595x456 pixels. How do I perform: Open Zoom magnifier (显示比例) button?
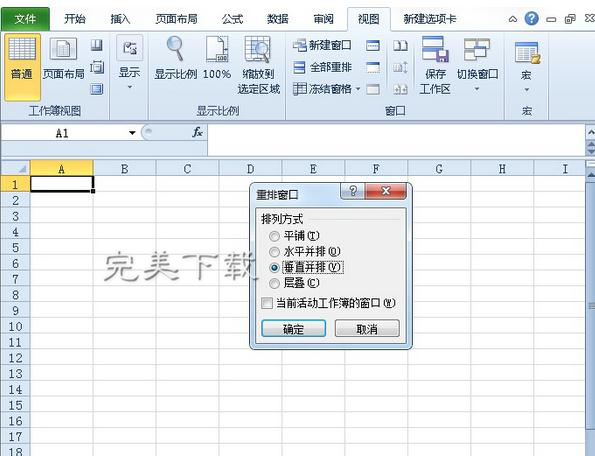coord(175,58)
